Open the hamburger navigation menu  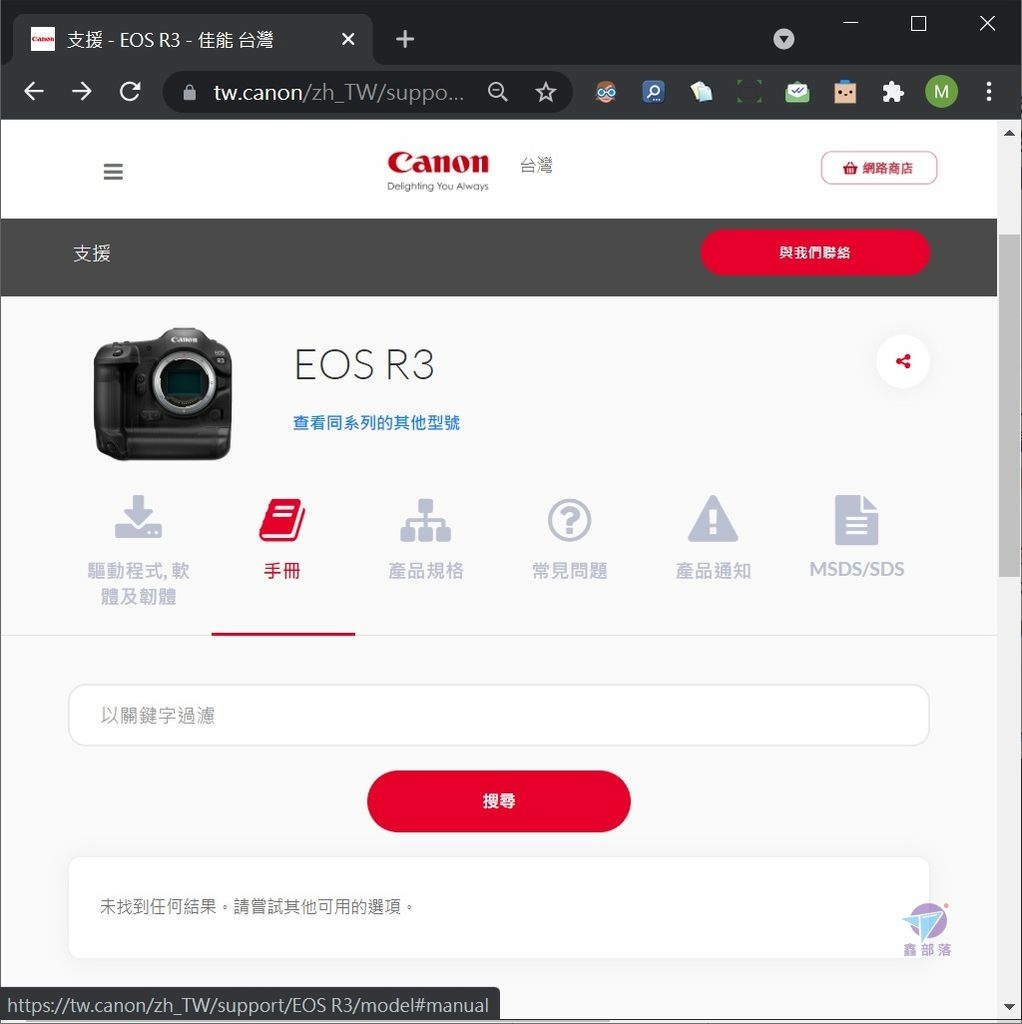(x=113, y=171)
